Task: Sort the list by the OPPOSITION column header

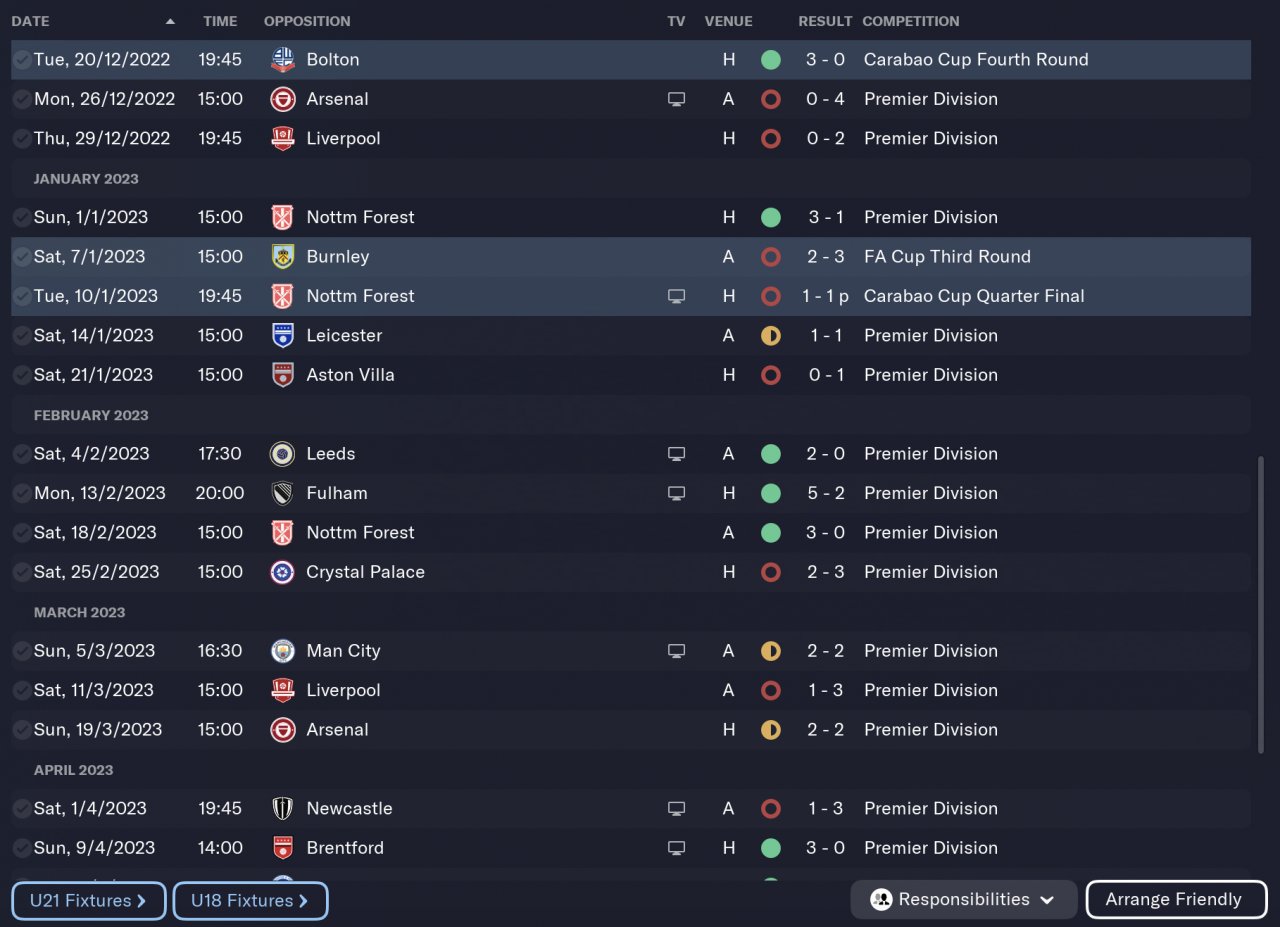Action: click(307, 21)
